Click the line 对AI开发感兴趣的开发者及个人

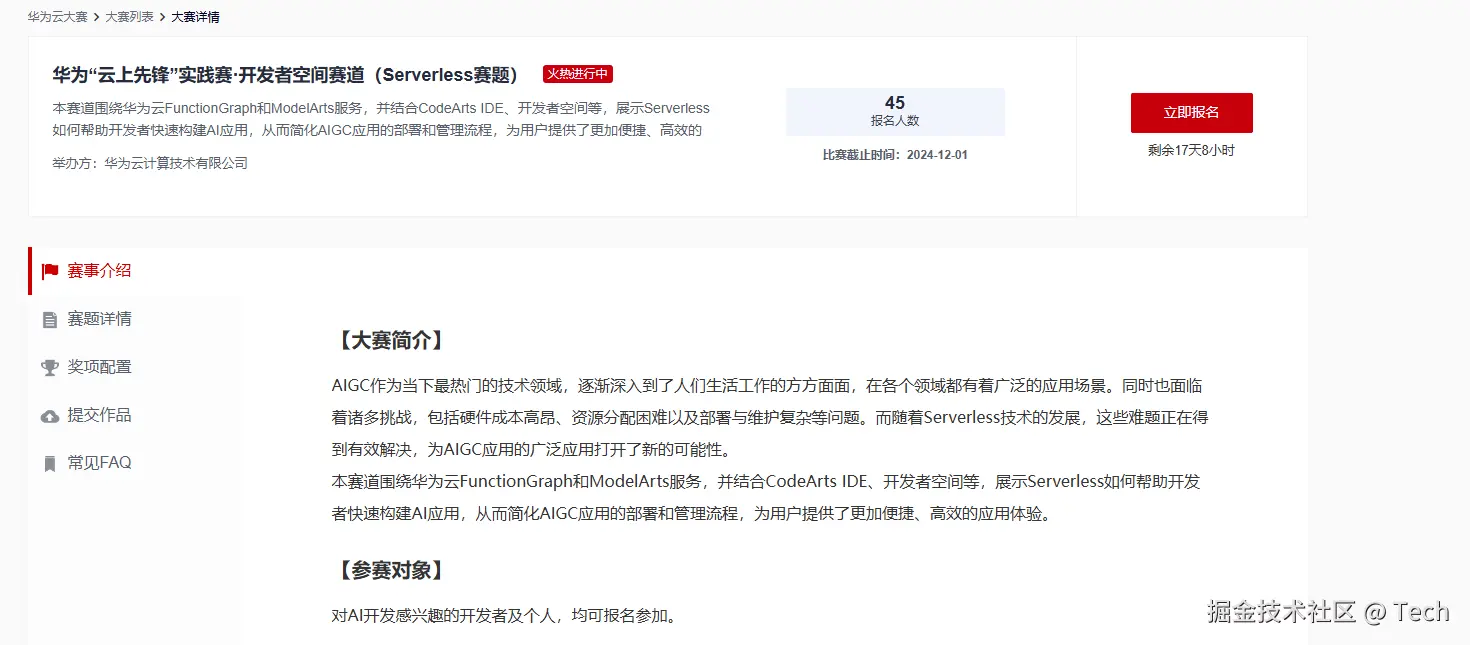[505, 615]
